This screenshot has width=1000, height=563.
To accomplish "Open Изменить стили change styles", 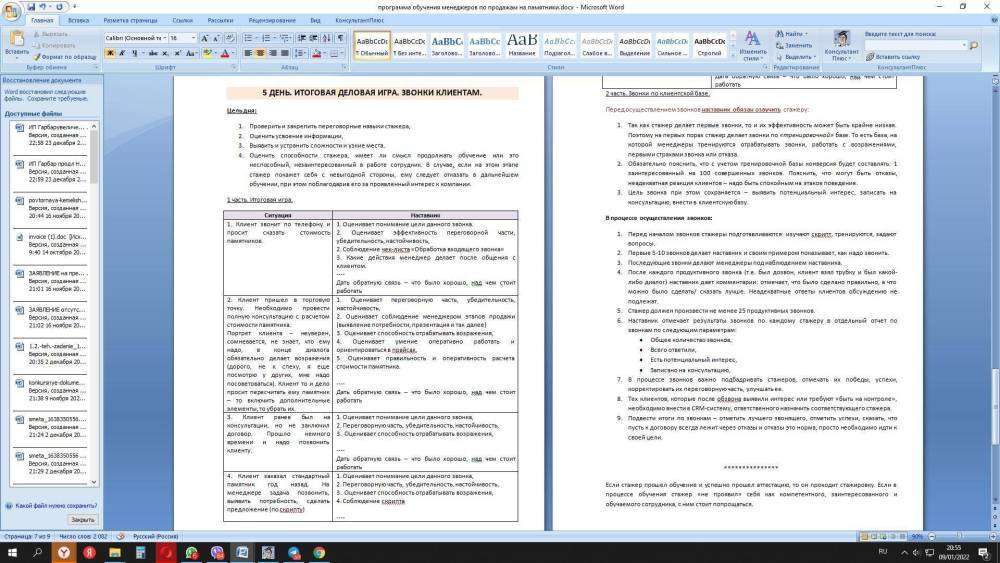I will point(753,46).
